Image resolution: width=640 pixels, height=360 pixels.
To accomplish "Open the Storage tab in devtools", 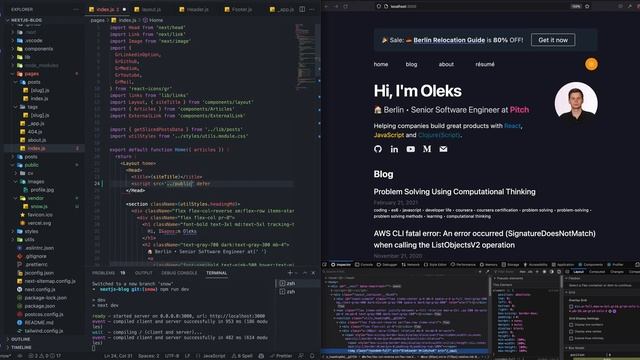I will click(x=511, y=264).
